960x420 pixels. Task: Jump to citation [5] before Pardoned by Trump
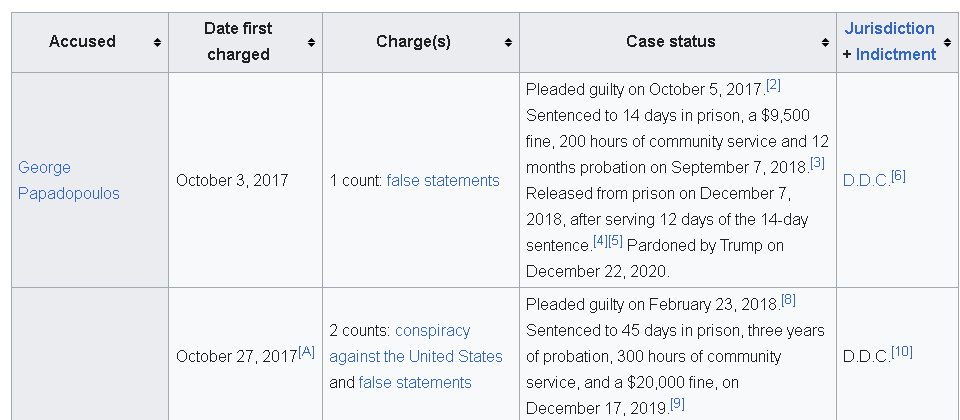(615, 241)
